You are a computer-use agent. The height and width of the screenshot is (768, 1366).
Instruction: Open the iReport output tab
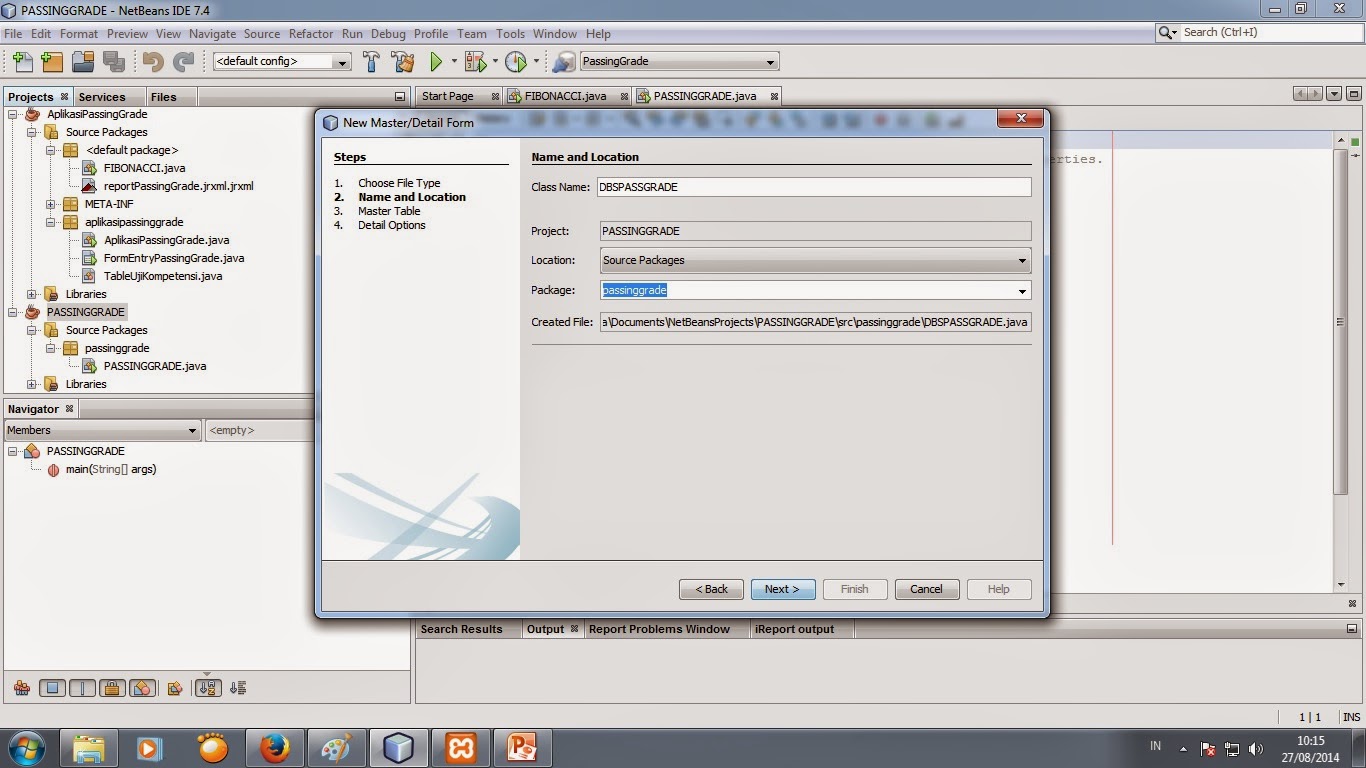pos(794,629)
